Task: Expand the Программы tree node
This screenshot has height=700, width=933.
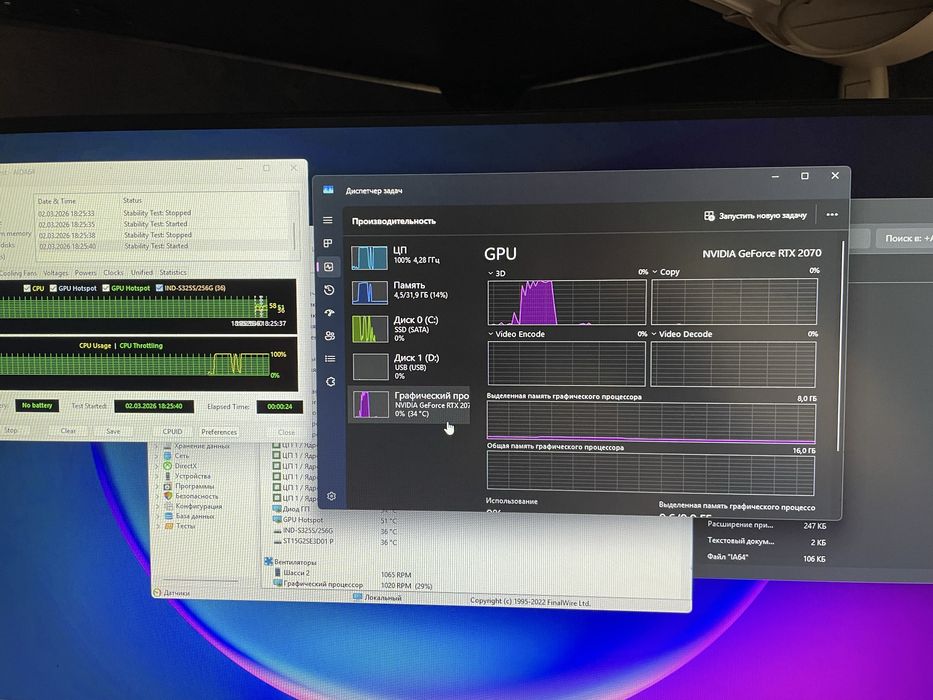Action: 157,486
